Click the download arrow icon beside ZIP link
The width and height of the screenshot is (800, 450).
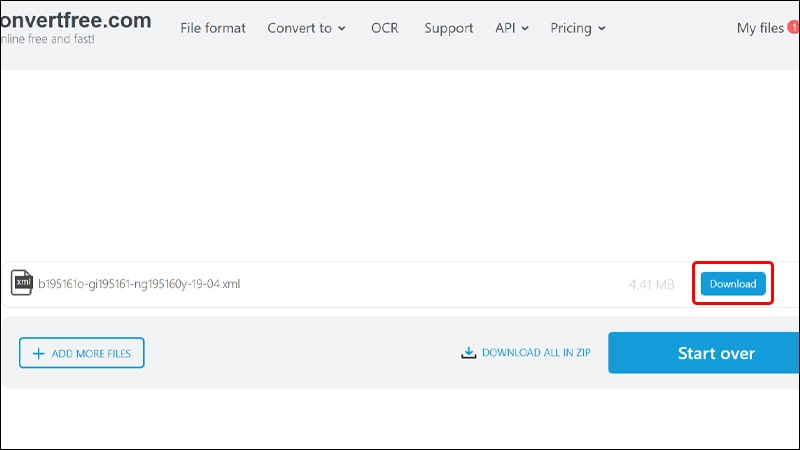coord(468,353)
